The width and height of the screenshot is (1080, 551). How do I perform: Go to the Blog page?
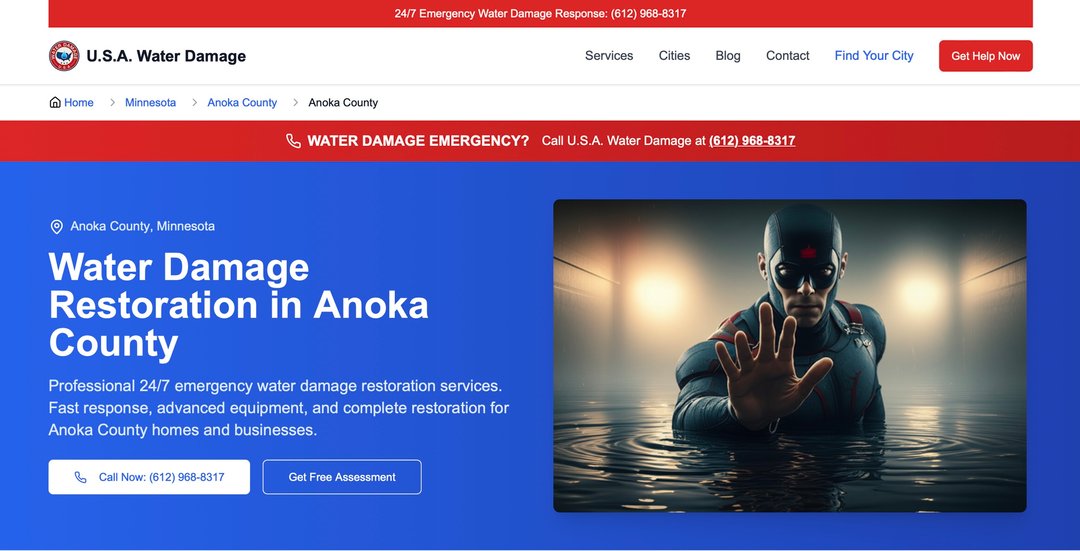(728, 56)
